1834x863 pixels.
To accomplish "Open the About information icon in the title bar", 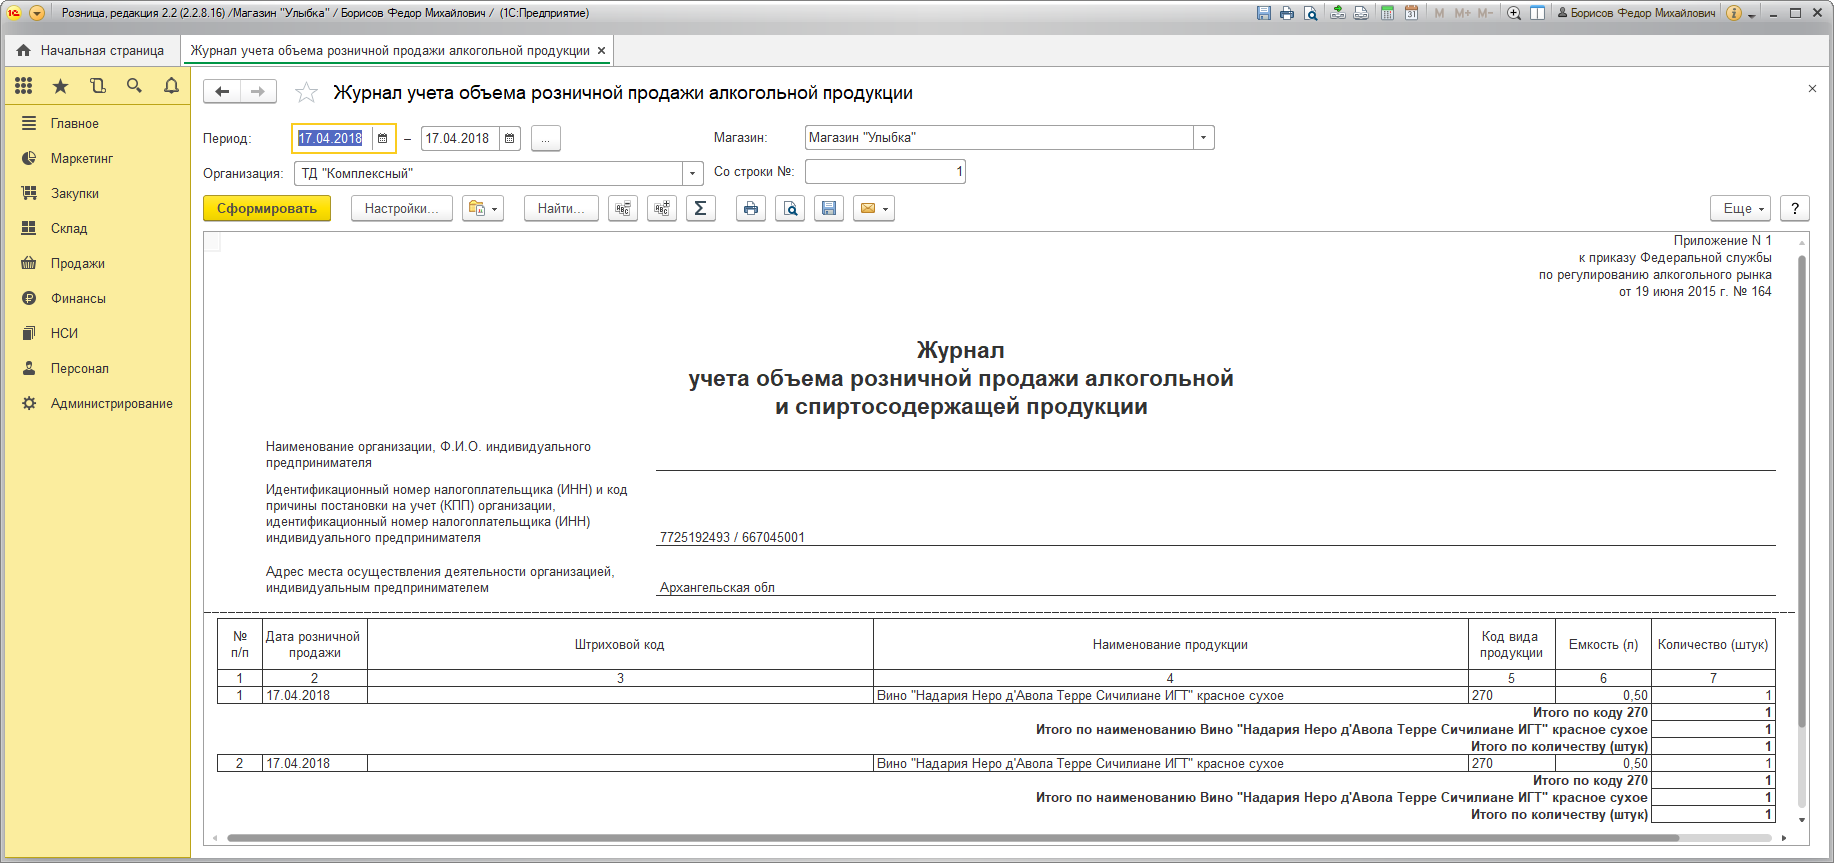I will [1734, 13].
